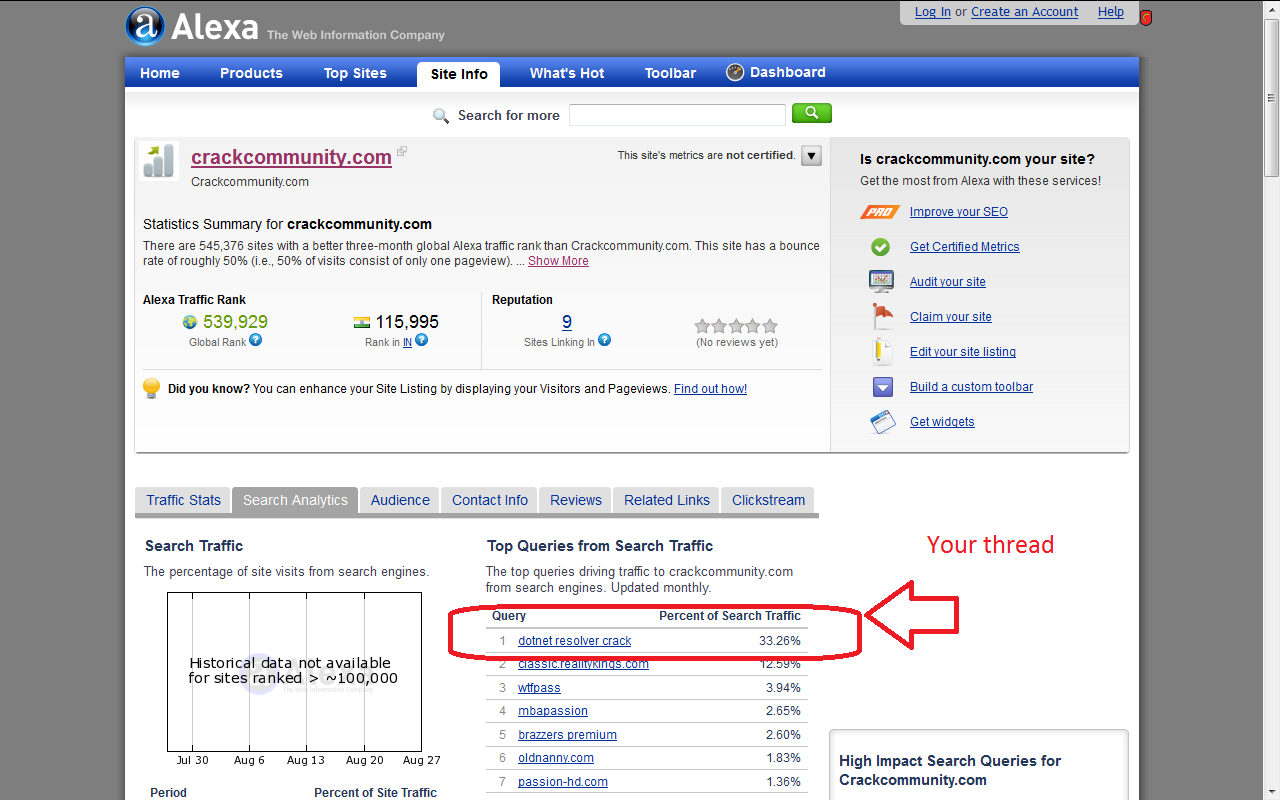Select the Site Info tab
The height and width of the screenshot is (800, 1280).
coord(459,74)
